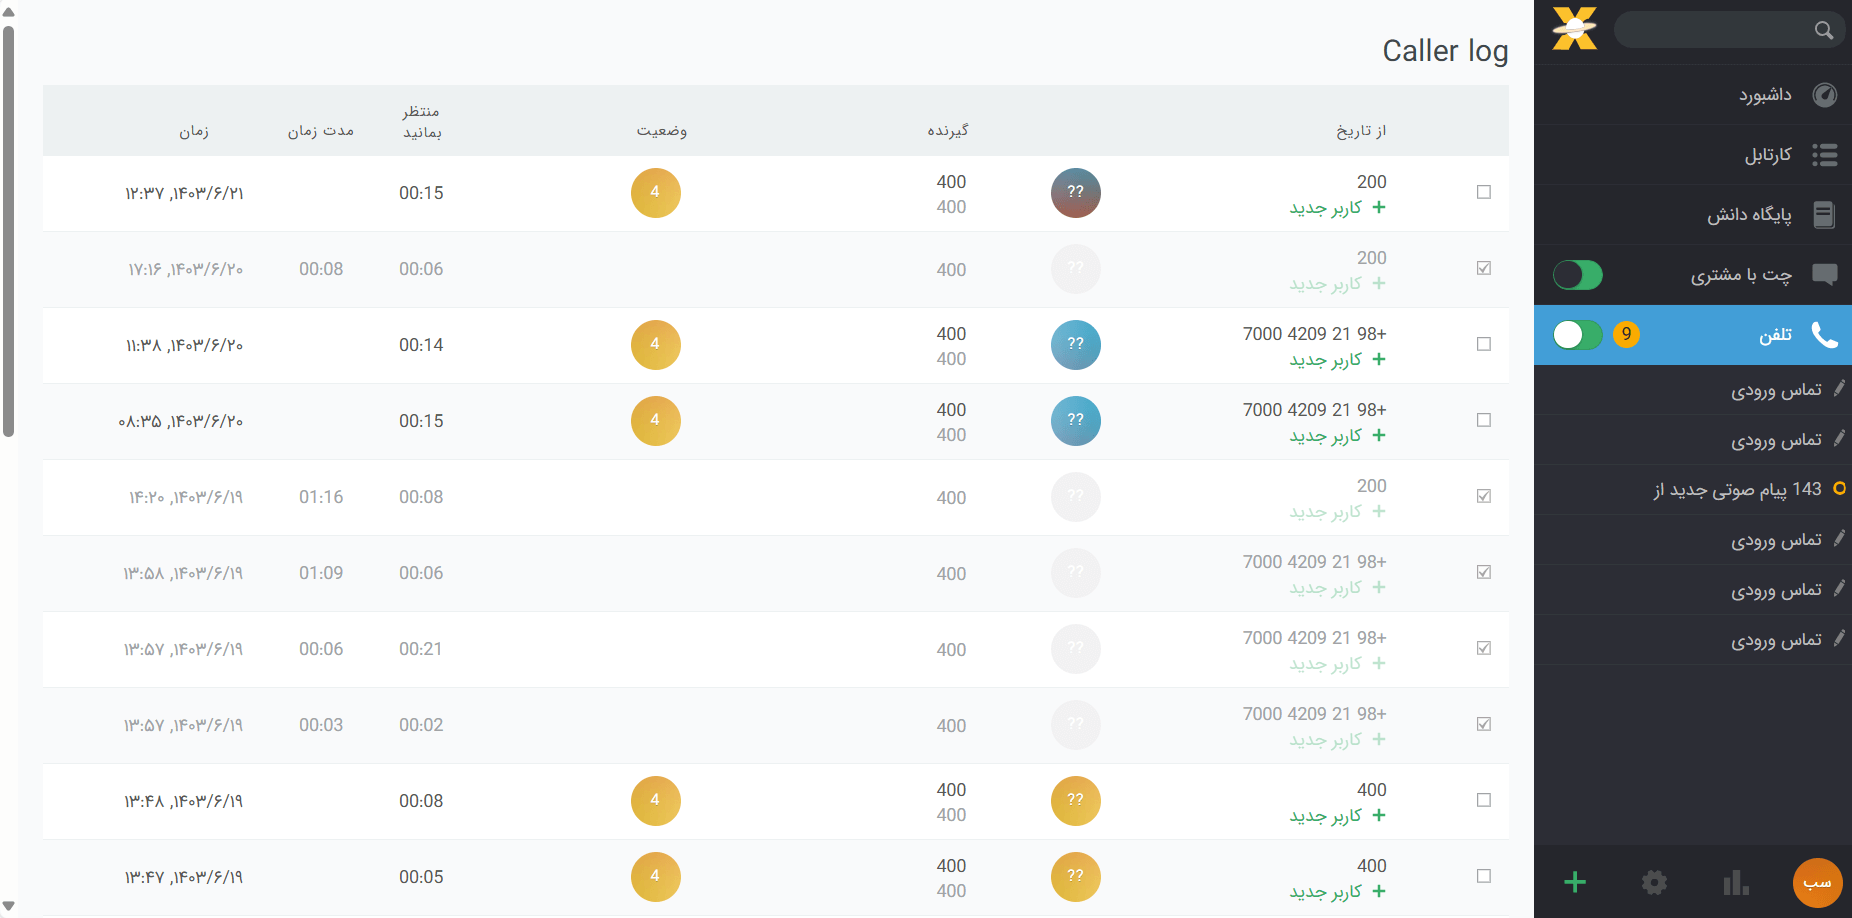The image size is (1852, 918).
Task: Click caller avatar in 12:37 row
Action: (x=1076, y=193)
